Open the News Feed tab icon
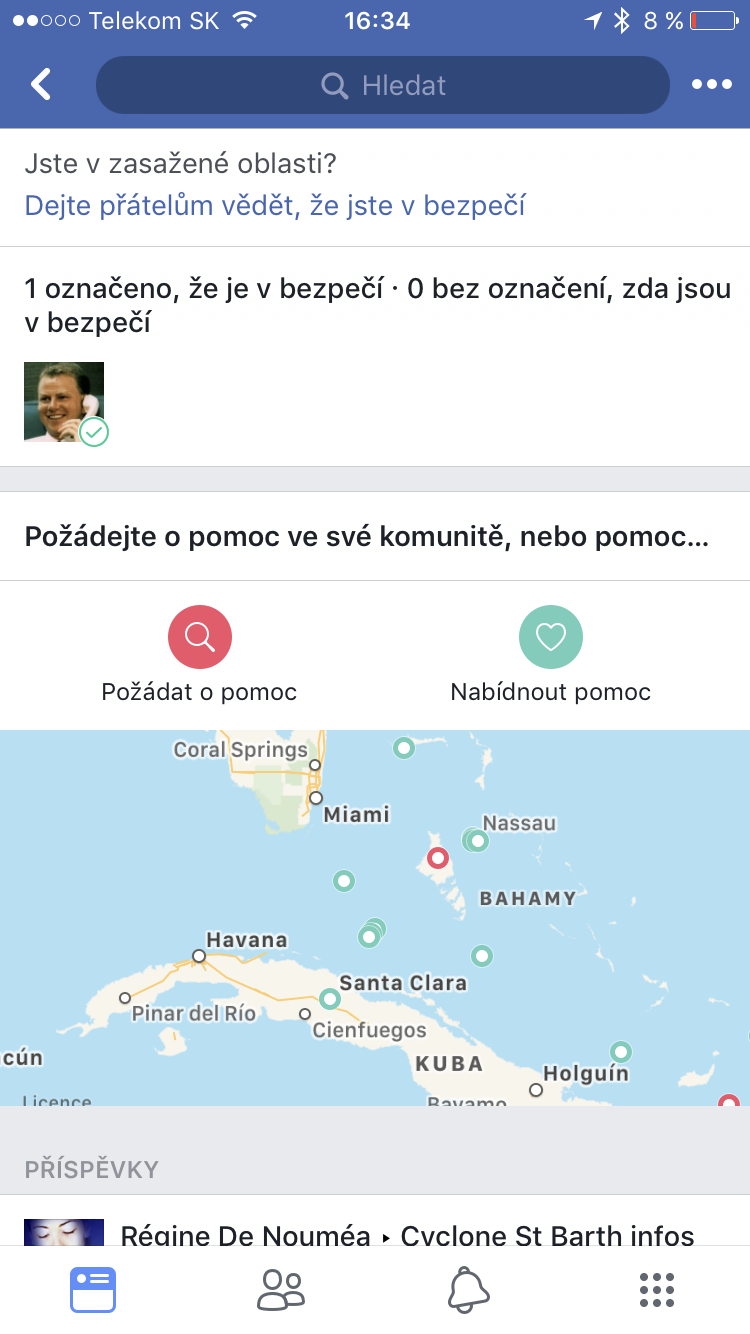The height and width of the screenshot is (1334, 750). (x=93, y=1290)
